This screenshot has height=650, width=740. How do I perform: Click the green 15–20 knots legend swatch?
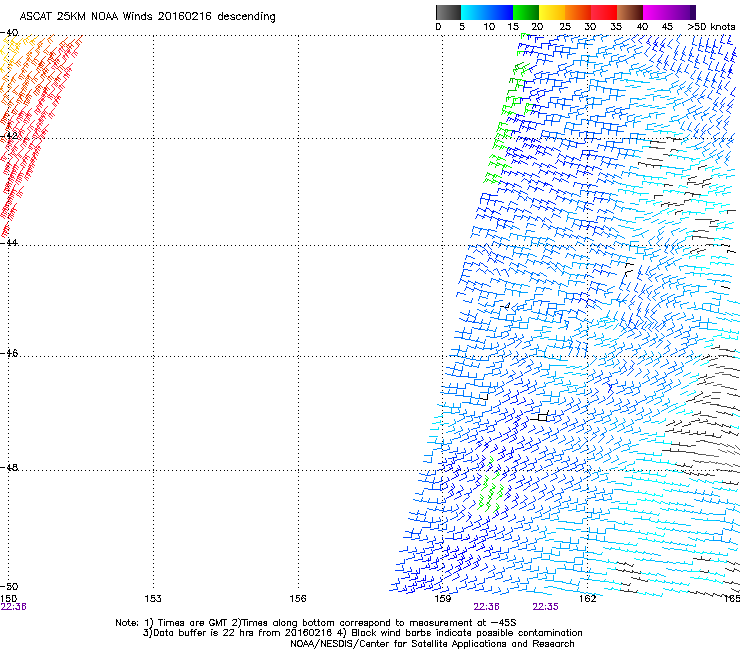tap(525, 12)
